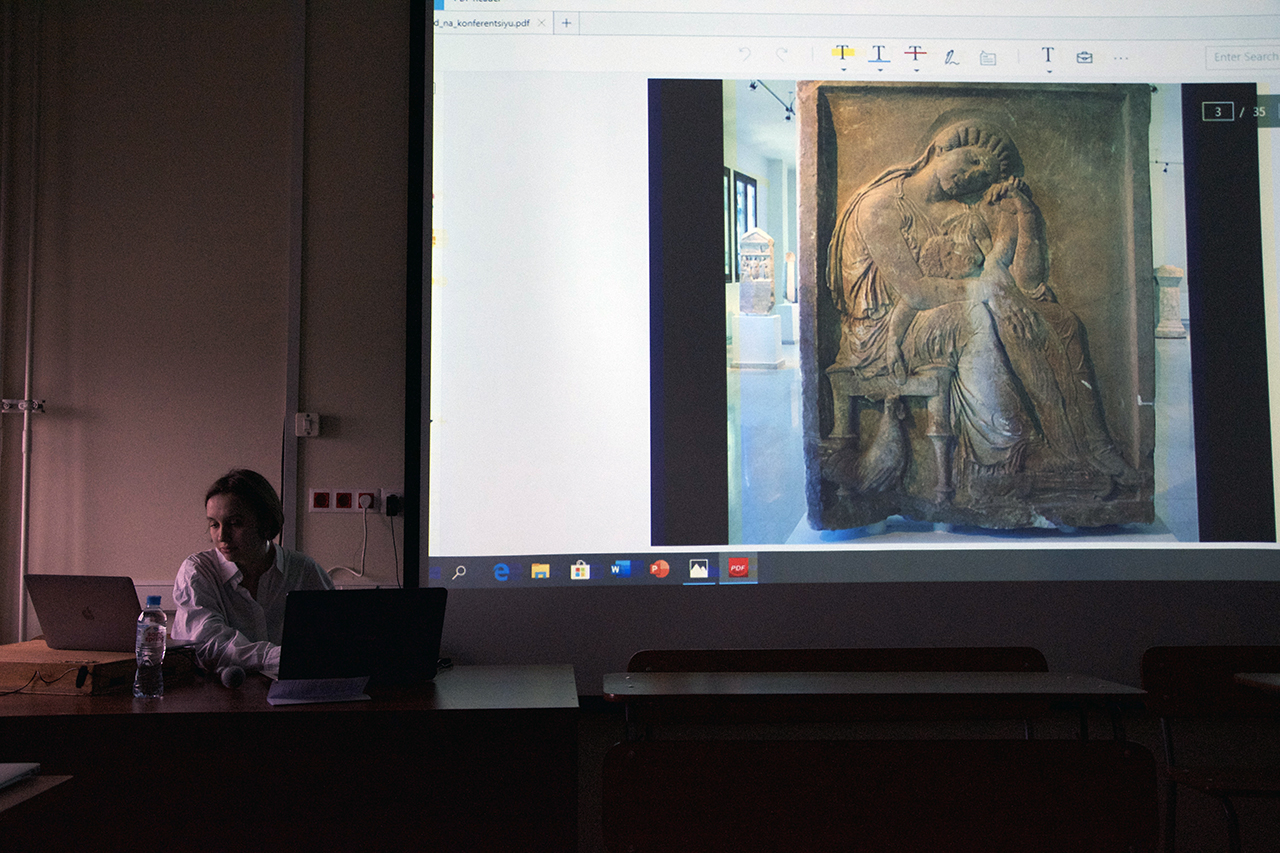
Task: Open the toolbox briefcase icon
Action: (1084, 57)
